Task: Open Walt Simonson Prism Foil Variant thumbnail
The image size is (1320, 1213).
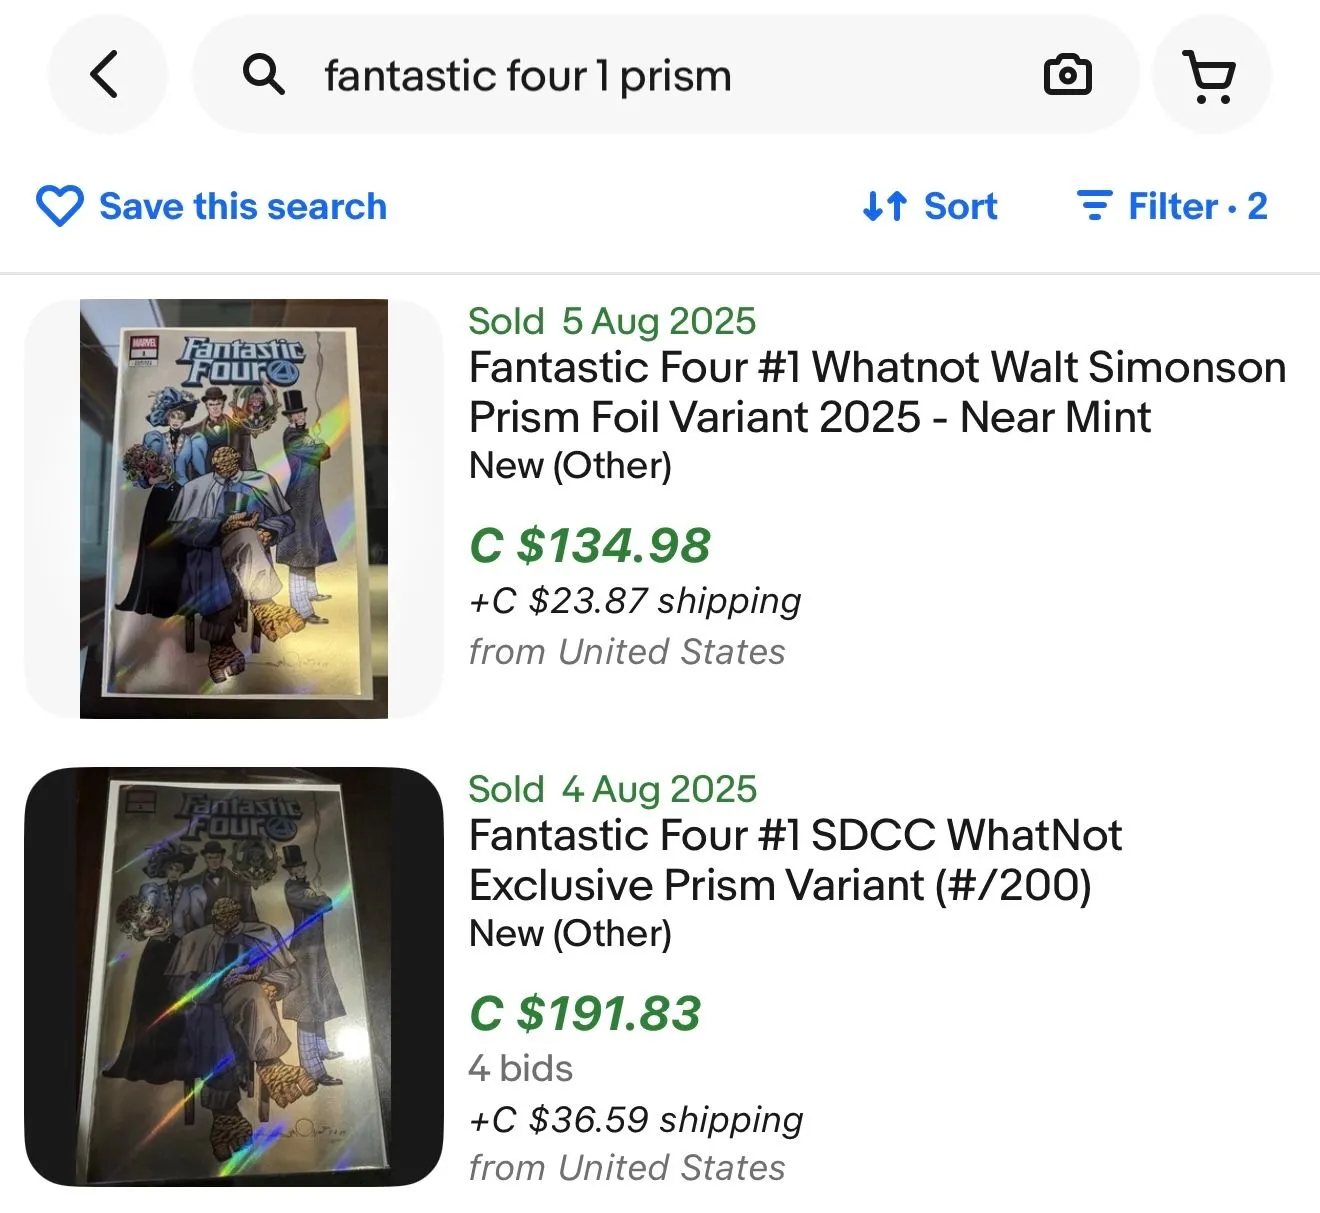Action: click(x=234, y=508)
